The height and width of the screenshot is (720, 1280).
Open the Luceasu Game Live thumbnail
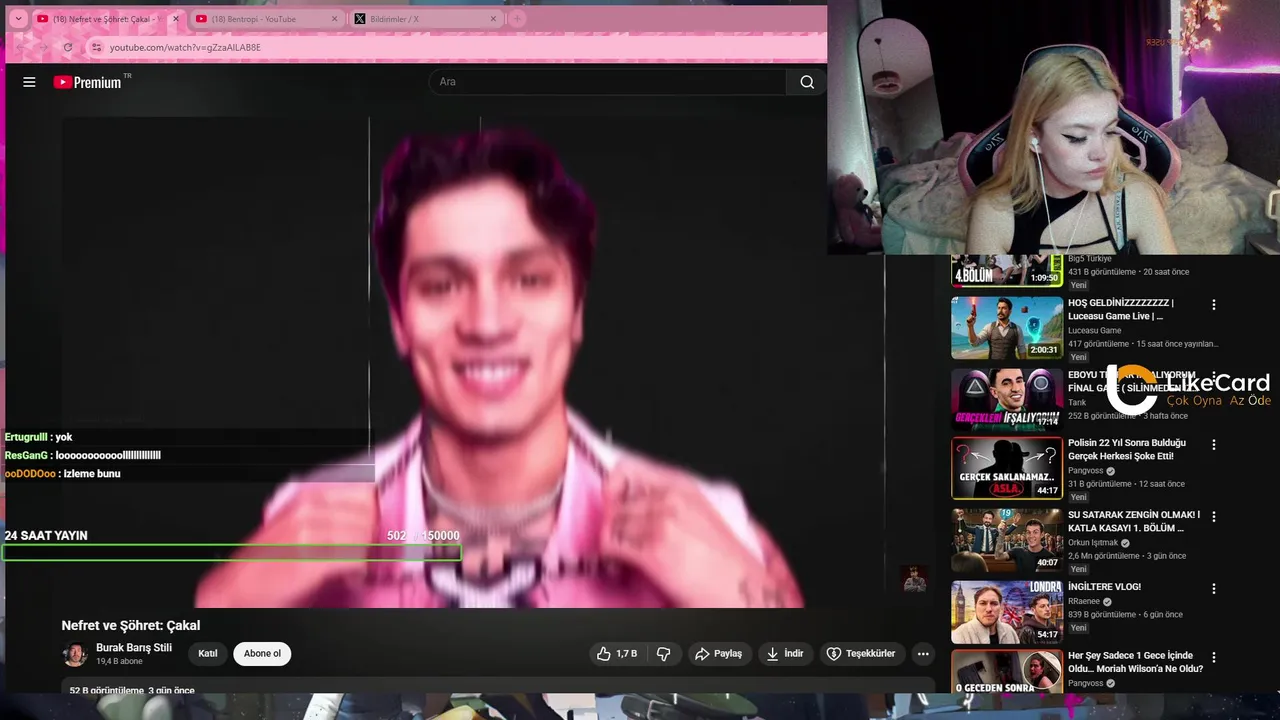(x=1007, y=327)
